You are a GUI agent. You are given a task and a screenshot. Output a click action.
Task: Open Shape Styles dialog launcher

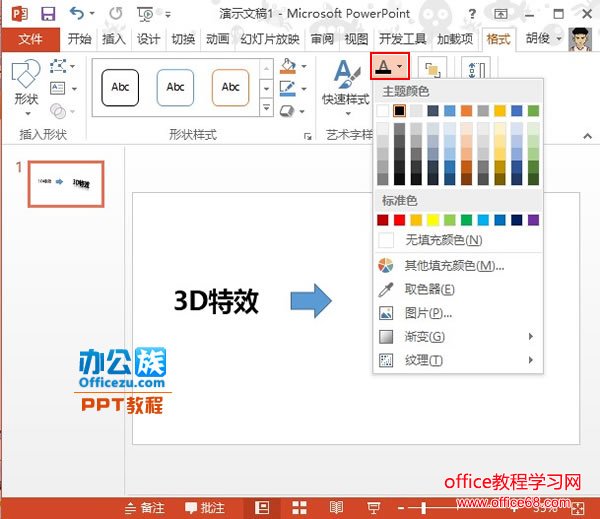308,136
